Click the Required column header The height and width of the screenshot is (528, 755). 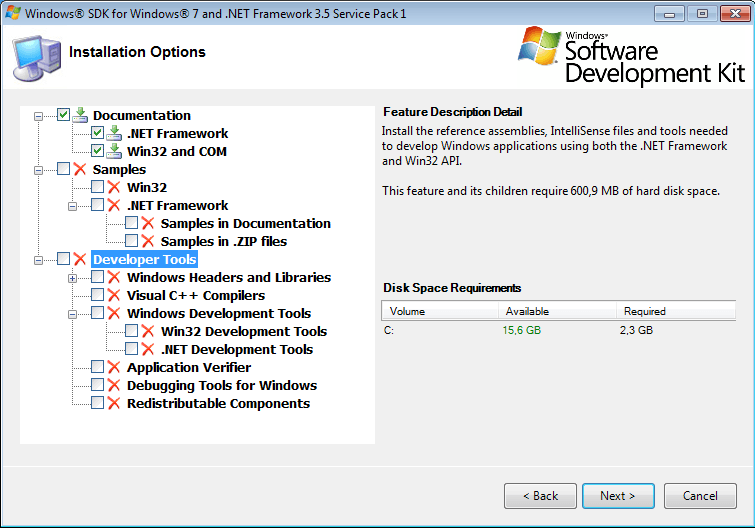[675, 311]
